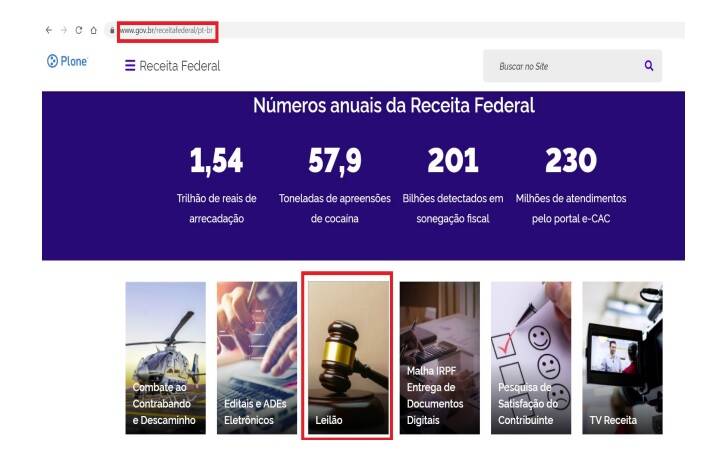The width and height of the screenshot is (702, 471).
Task: Click the padlock site security icon
Action: tap(112, 30)
